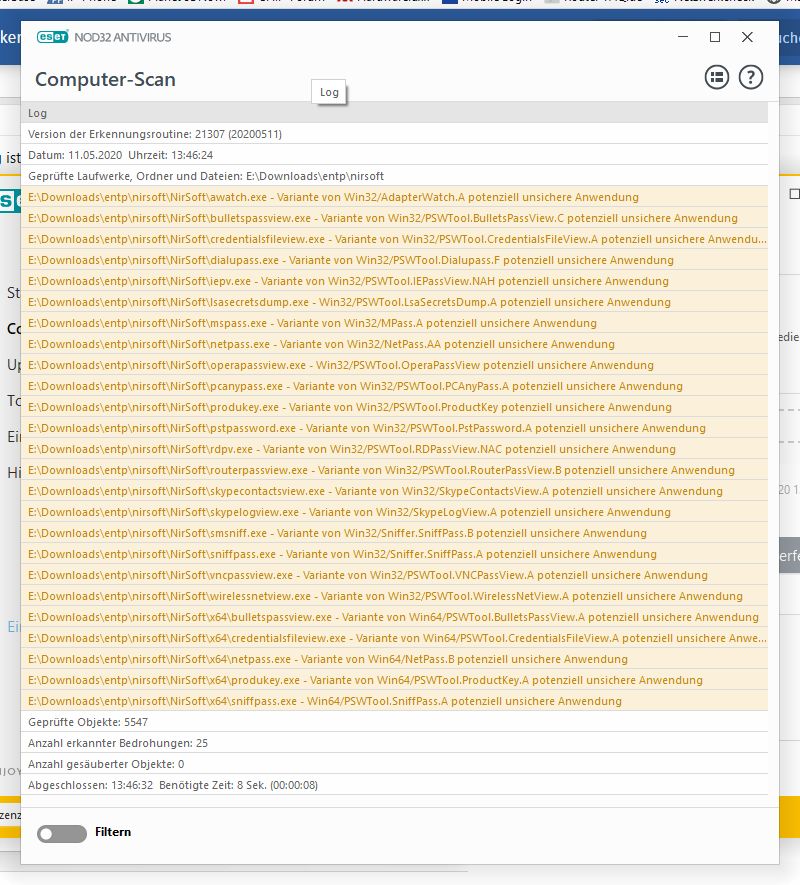Toggle the Filtern switch

point(62,833)
